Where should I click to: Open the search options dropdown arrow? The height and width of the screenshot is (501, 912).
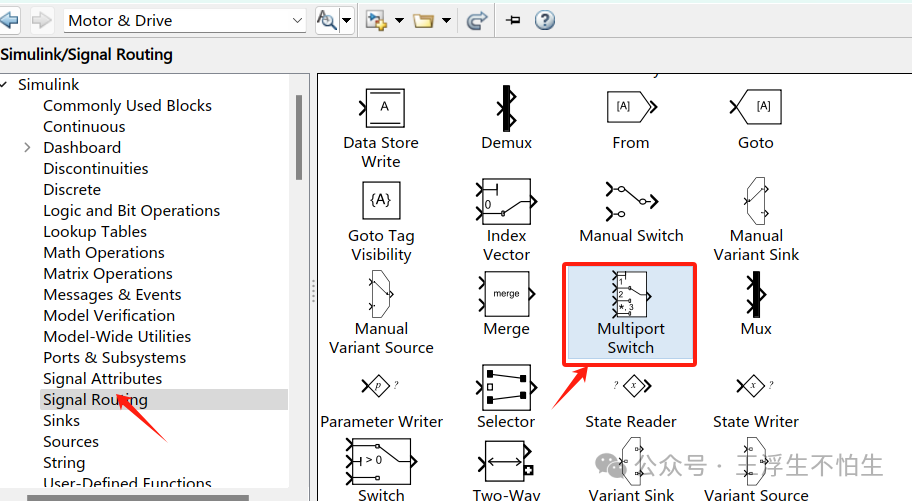click(346, 20)
